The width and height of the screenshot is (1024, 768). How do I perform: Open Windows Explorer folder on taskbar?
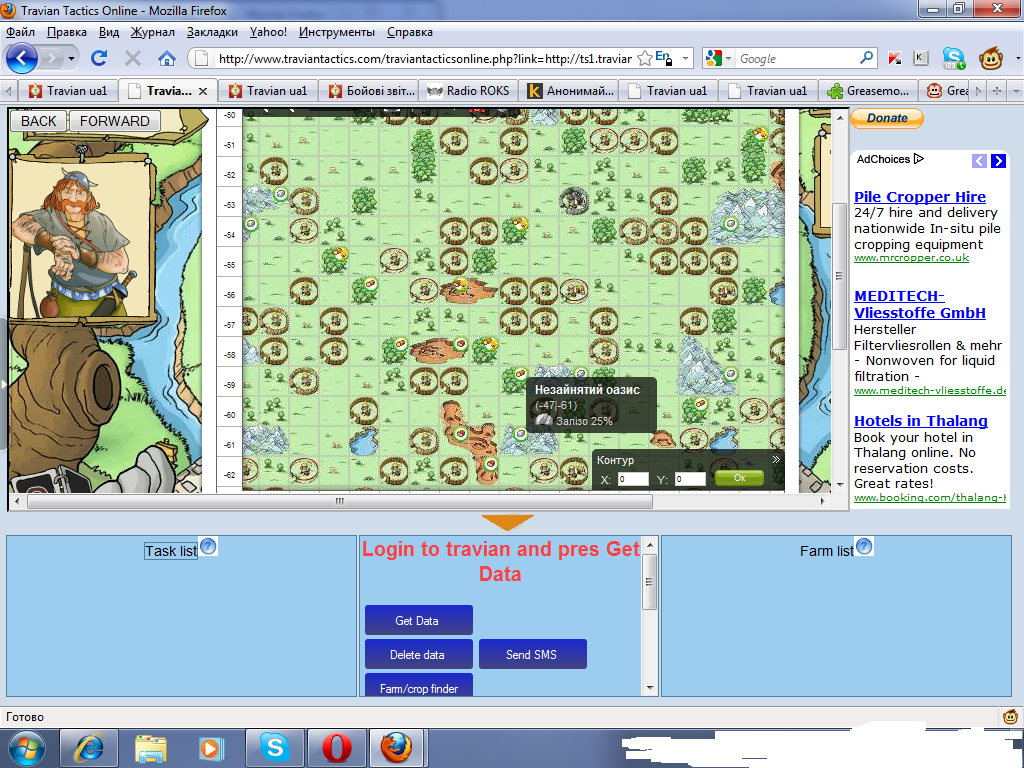tap(151, 748)
